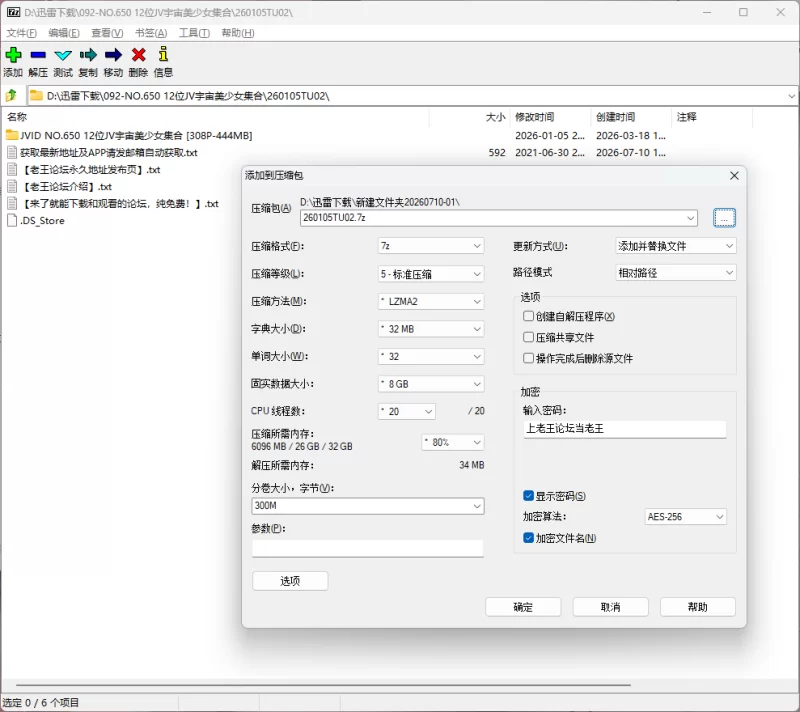
Task: Click the Extract (解压) minus icon
Action: pyautogui.click(x=38, y=55)
